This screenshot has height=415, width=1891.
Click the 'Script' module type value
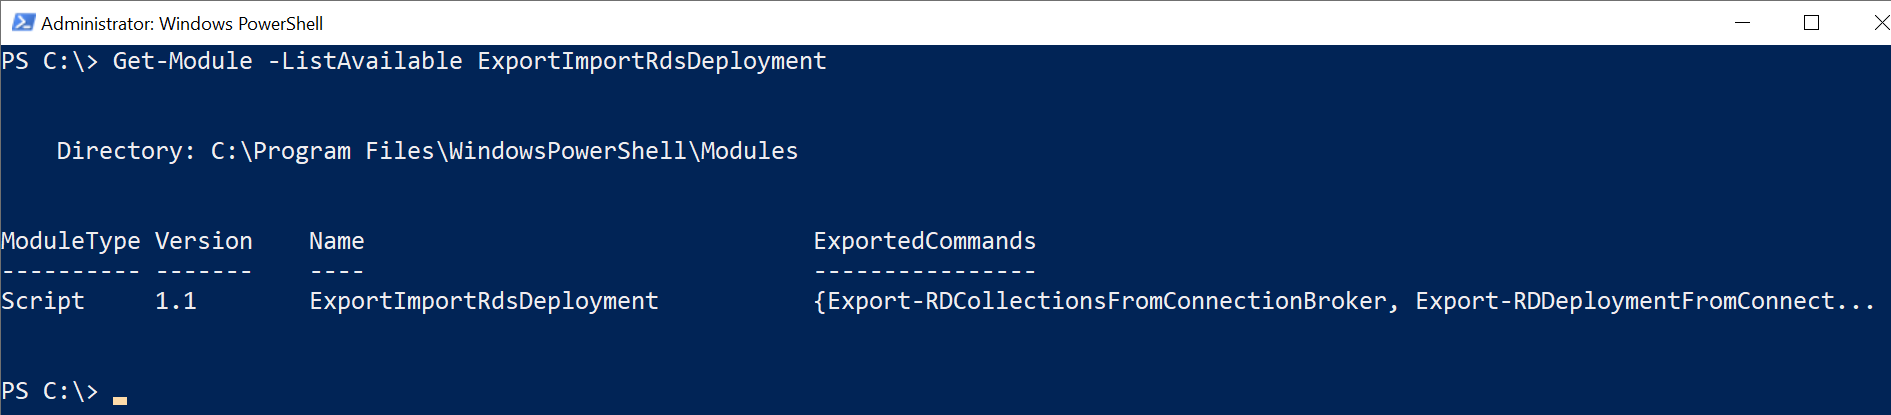[x=43, y=301]
